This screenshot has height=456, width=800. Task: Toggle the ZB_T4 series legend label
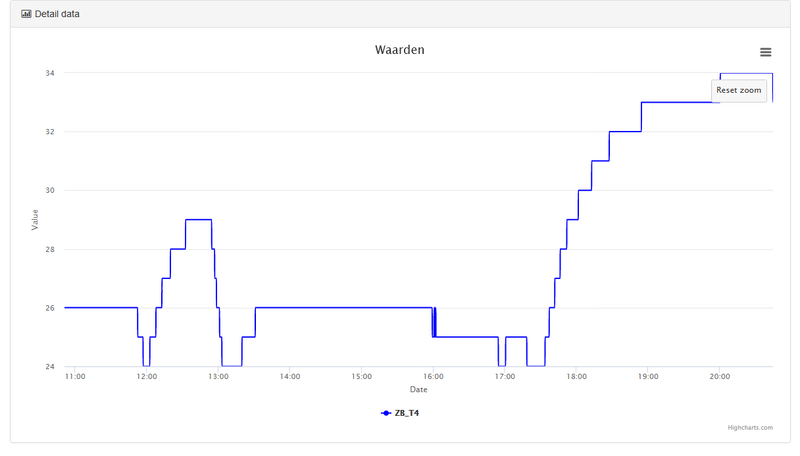coord(407,413)
